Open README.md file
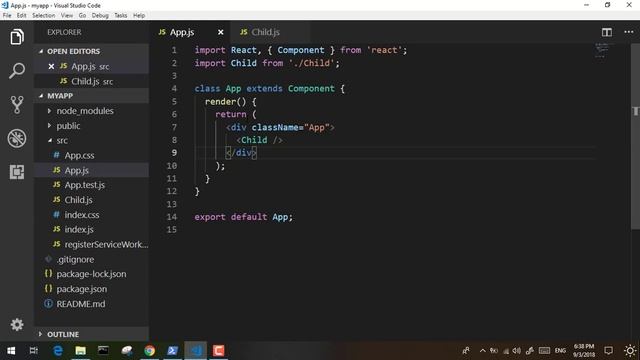This screenshot has width=640, height=360. pyautogui.click(x=91, y=304)
